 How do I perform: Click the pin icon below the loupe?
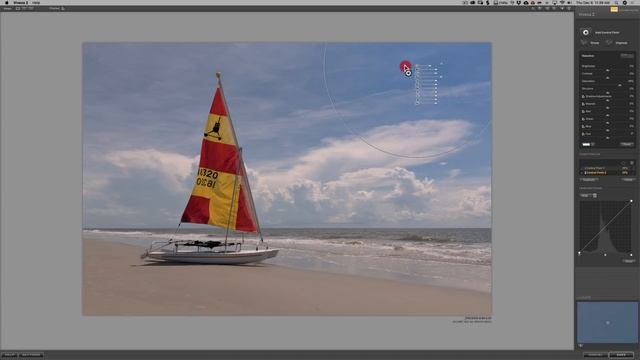[x=581, y=346]
